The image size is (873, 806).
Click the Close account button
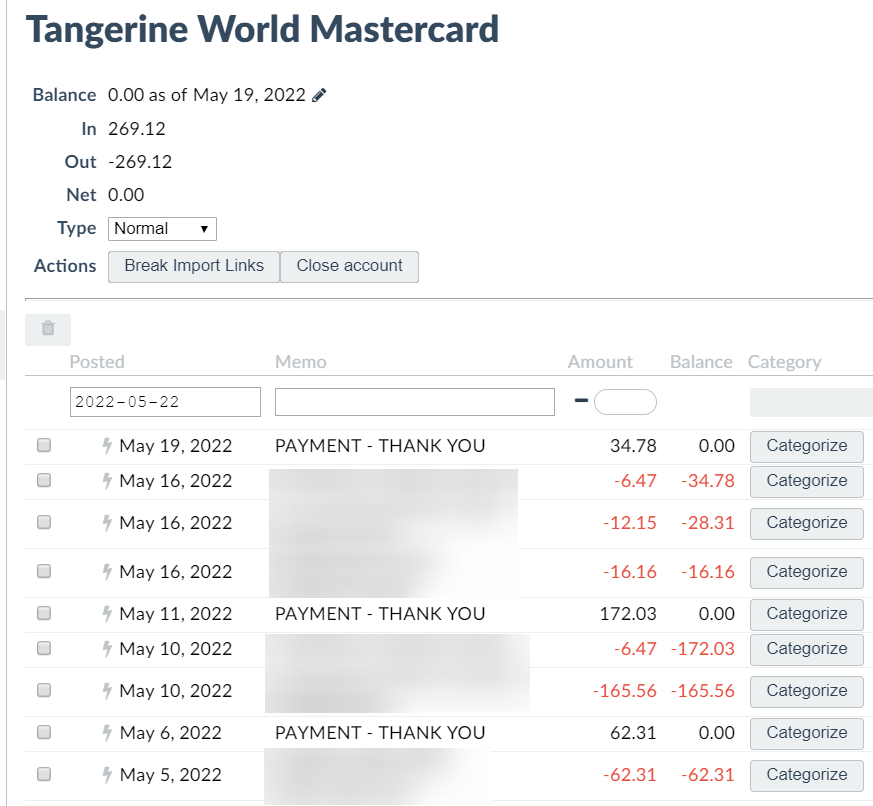pos(349,266)
